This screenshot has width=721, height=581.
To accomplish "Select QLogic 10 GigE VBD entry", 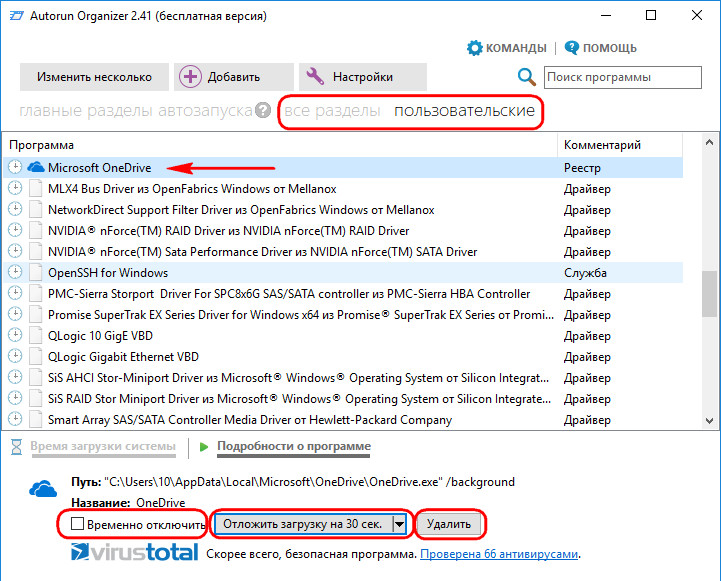I will pyautogui.click(x=343, y=336).
